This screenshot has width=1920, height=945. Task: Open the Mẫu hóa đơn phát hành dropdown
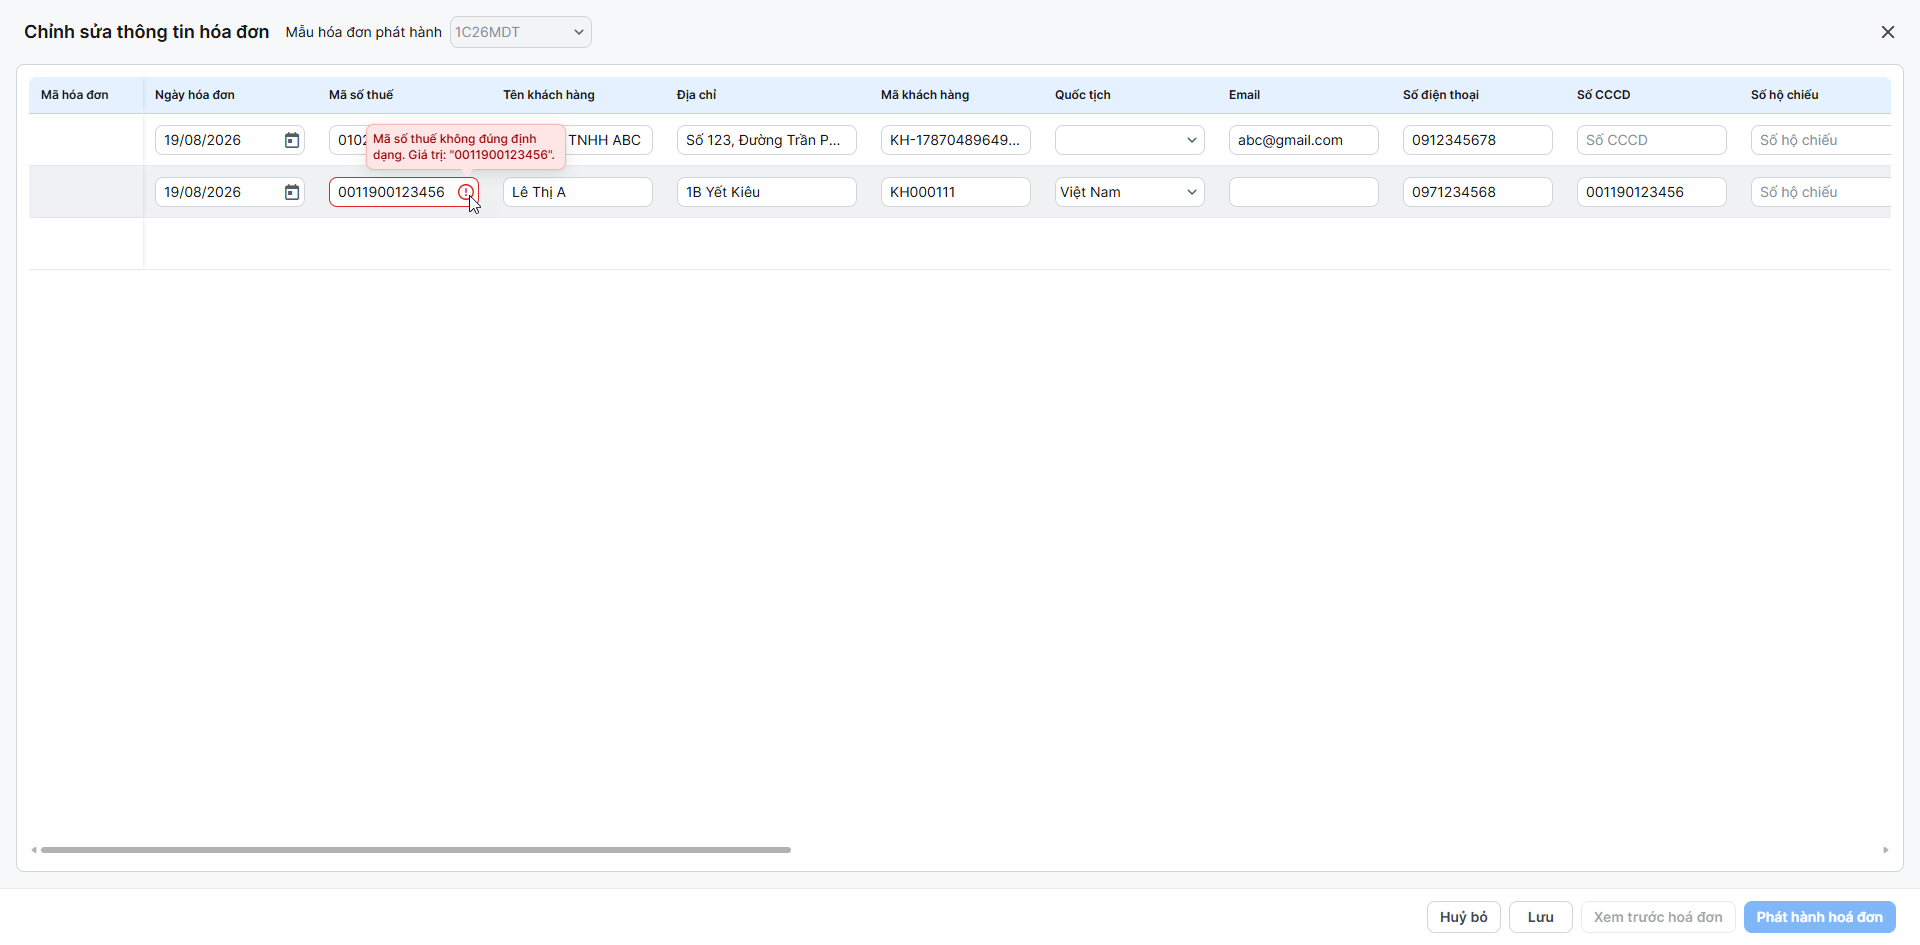coord(521,32)
